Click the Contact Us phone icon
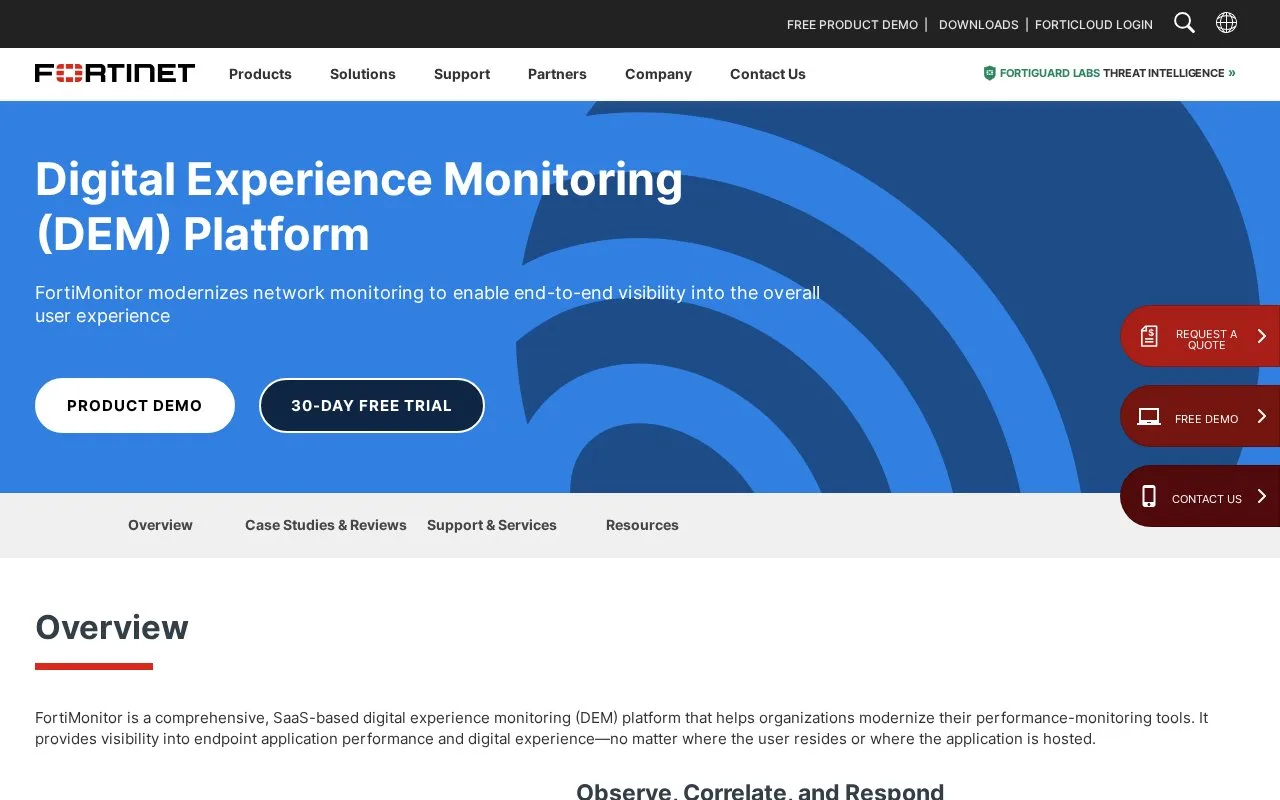The width and height of the screenshot is (1280, 800). pyautogui.click(x=1149, y=496)
